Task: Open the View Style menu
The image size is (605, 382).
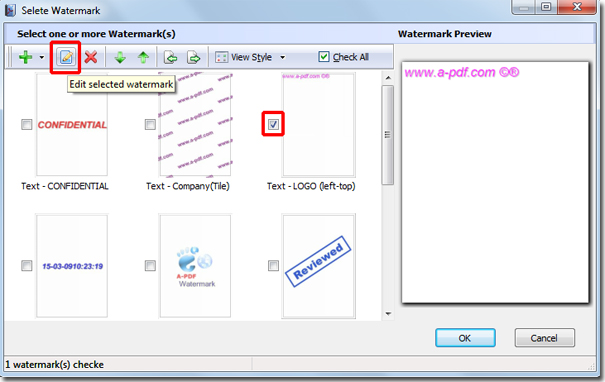Action: point(244,57)
